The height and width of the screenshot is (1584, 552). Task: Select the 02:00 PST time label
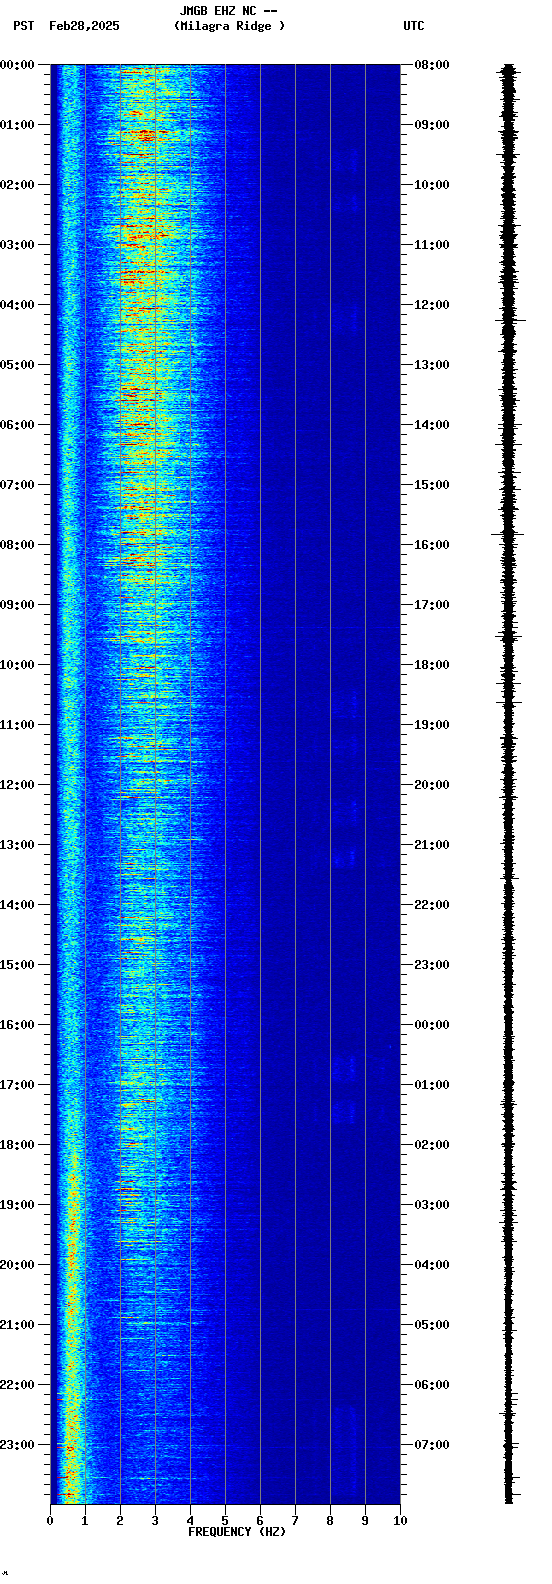(18, 185)
